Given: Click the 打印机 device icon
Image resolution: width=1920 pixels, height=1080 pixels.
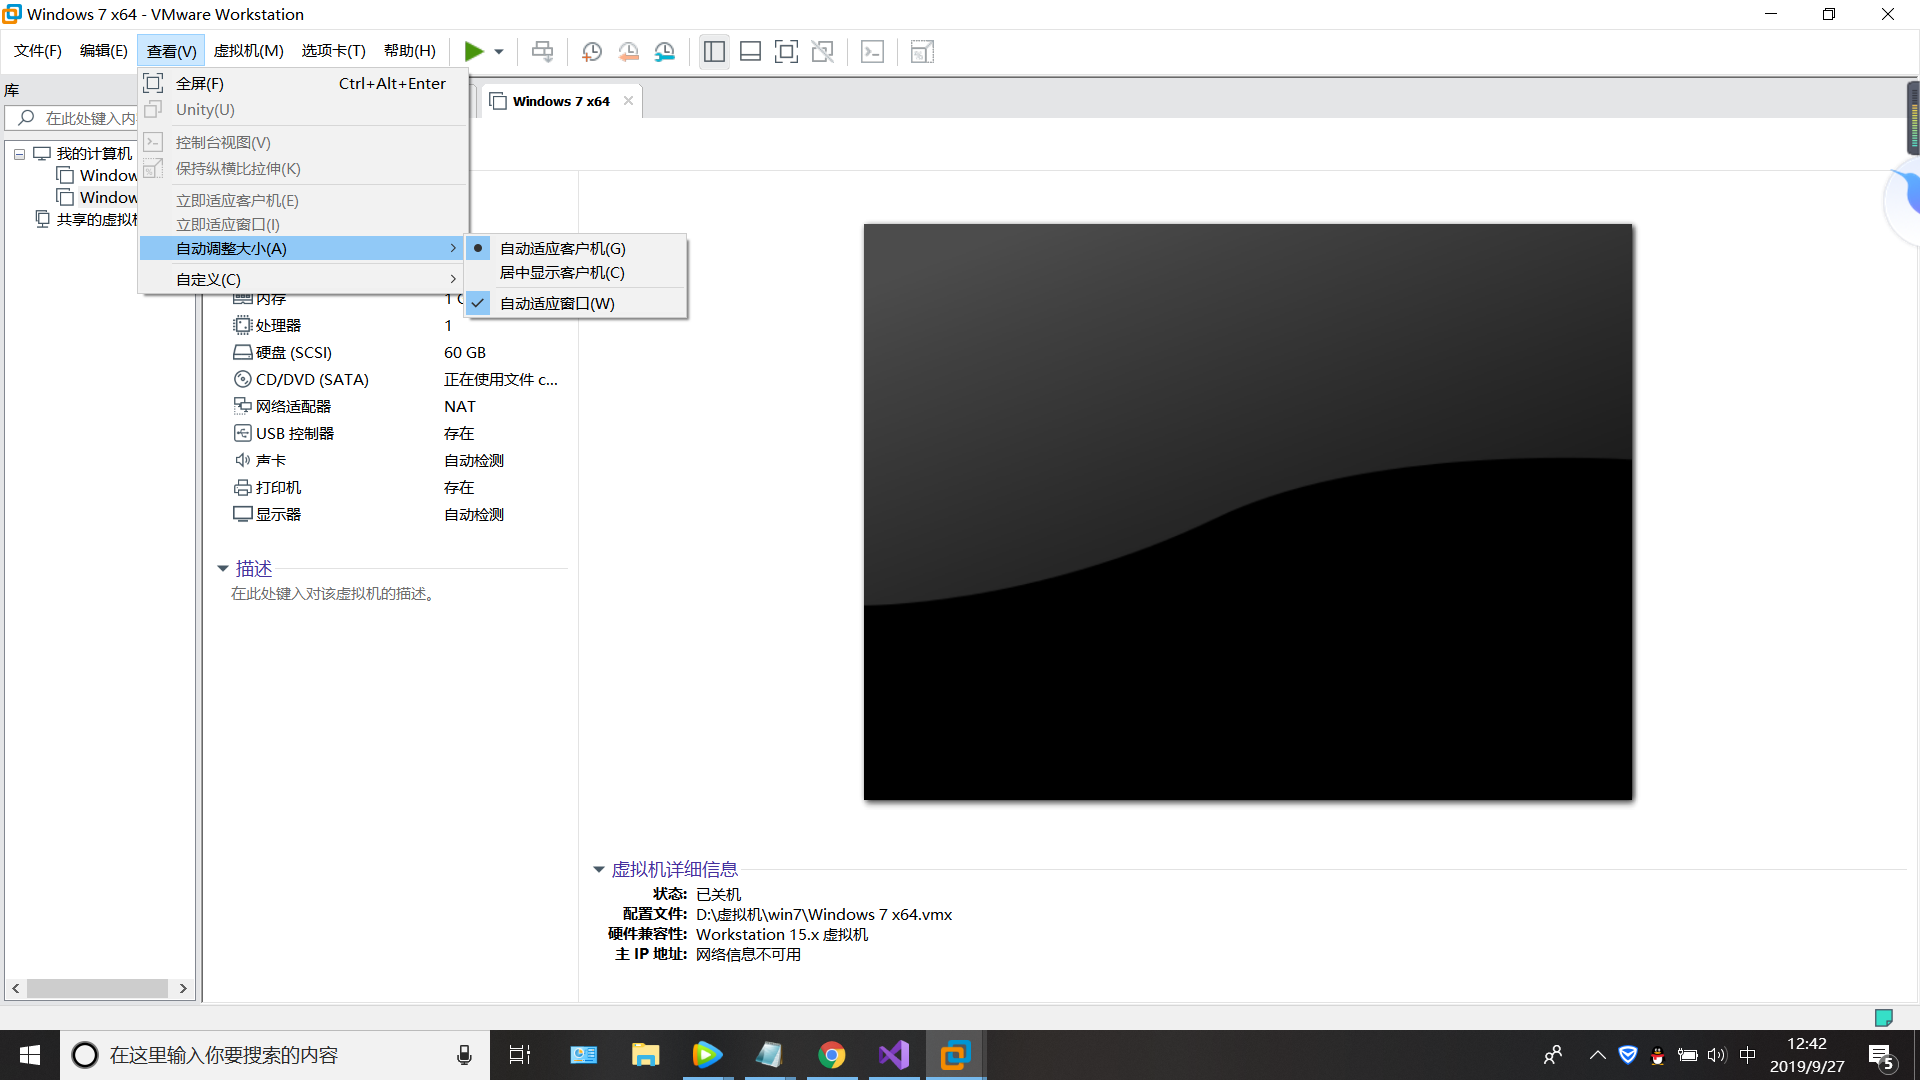Looking at the screenshot, I should [242, 488].
